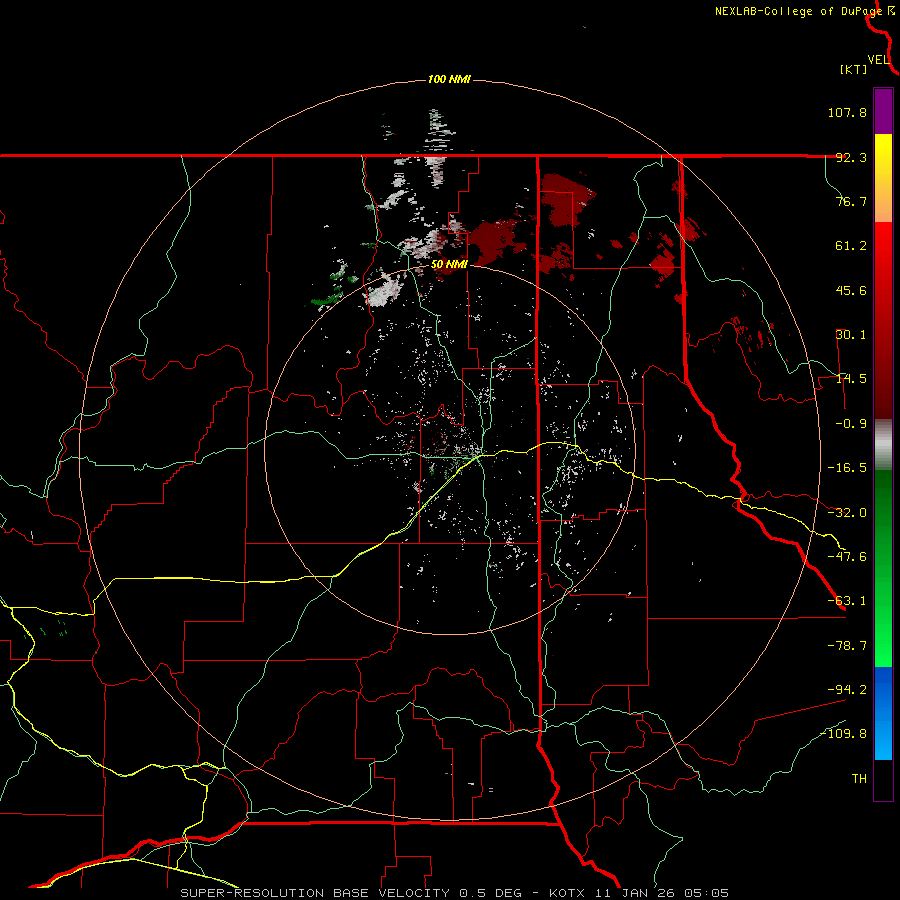Viewport: 900px width, 900px height.
Task: Select the 92.3 scale value
Action: coord(851,157)
